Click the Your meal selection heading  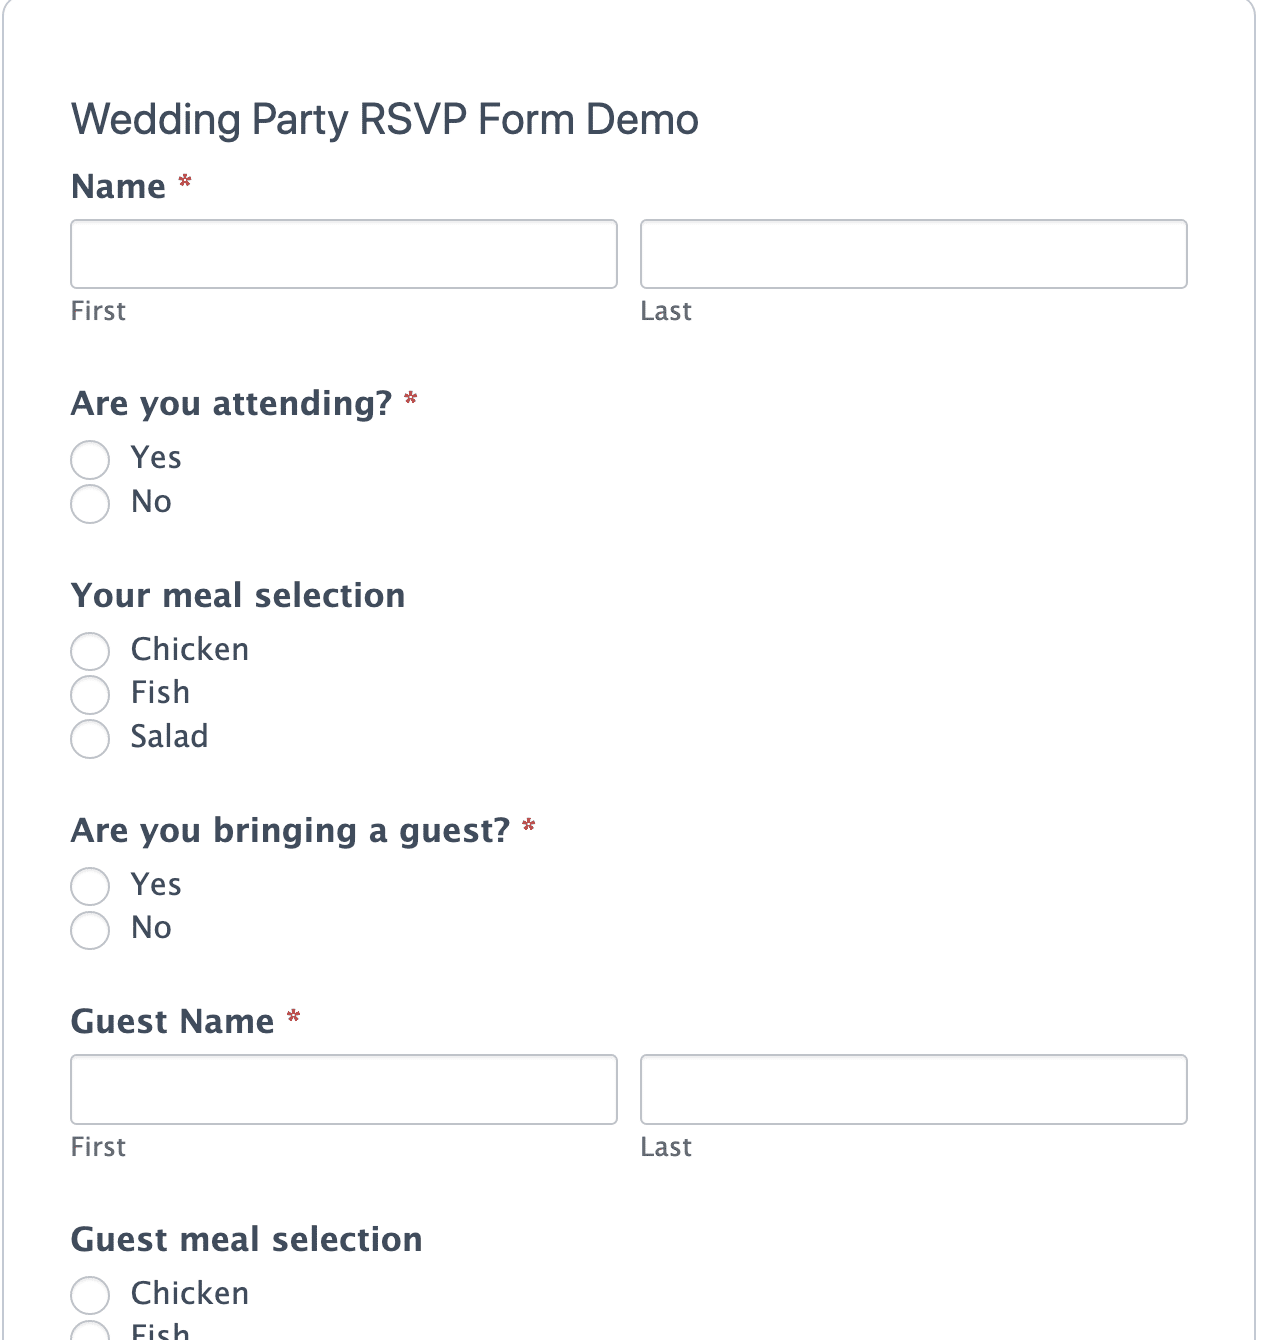click(237, 595)
